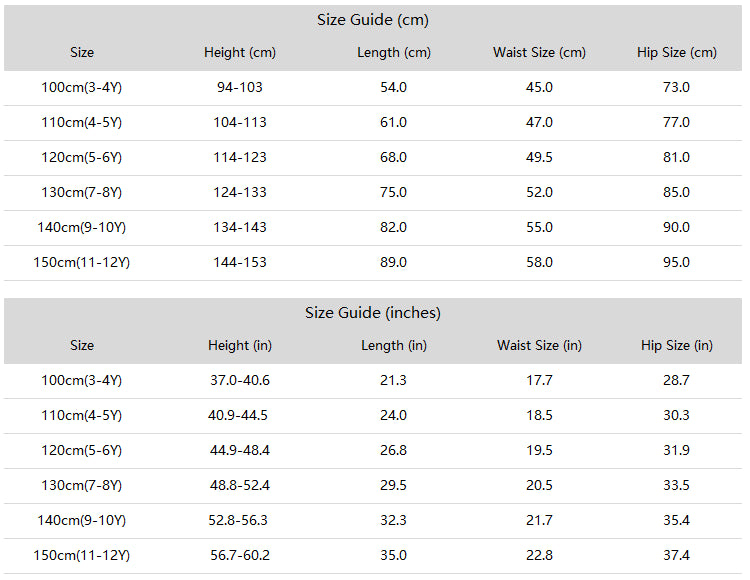This screenshot has width=750, height=580.
Task: Click the Waist Size (in) column header
Action: point(539,346)
